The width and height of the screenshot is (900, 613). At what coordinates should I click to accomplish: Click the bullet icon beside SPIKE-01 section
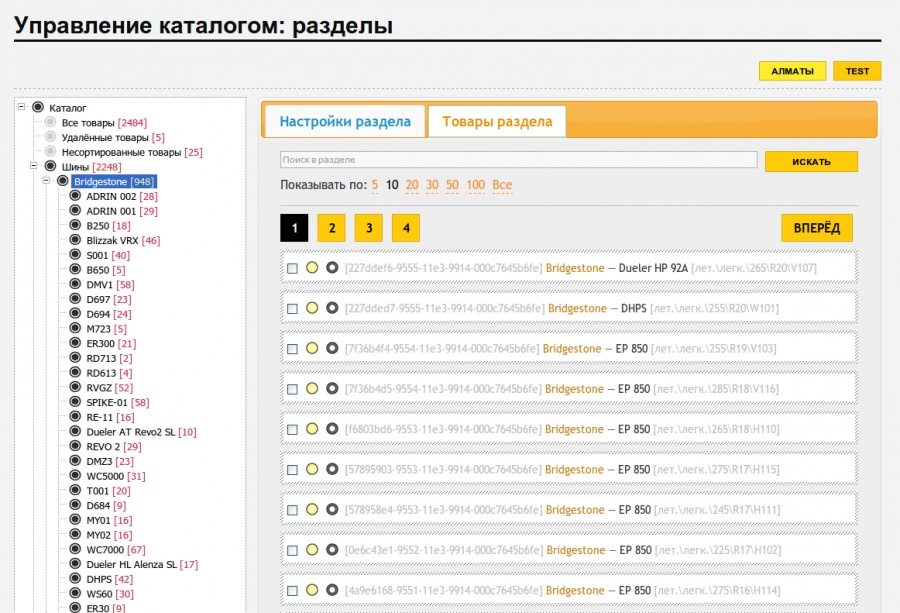coord(76,402)
